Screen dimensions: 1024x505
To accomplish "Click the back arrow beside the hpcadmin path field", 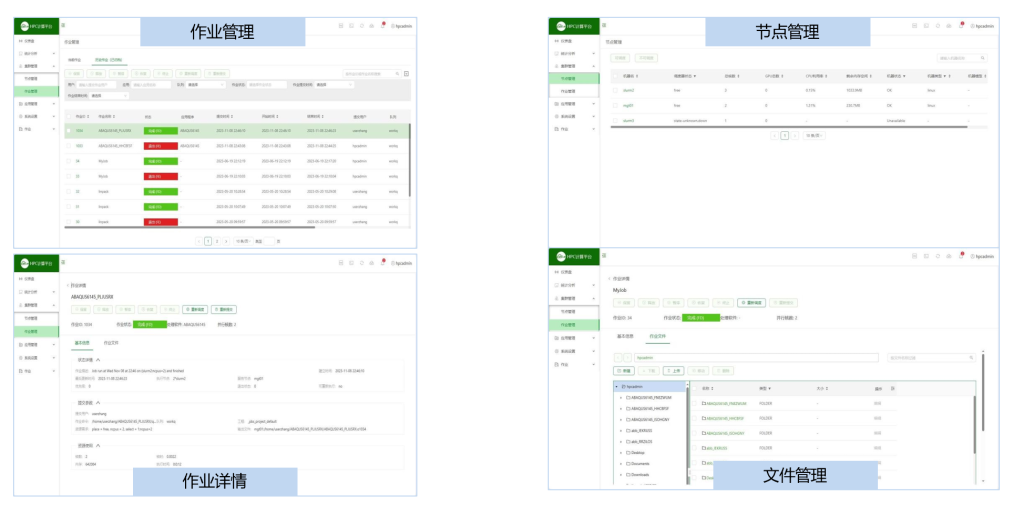I will point(616,357).
